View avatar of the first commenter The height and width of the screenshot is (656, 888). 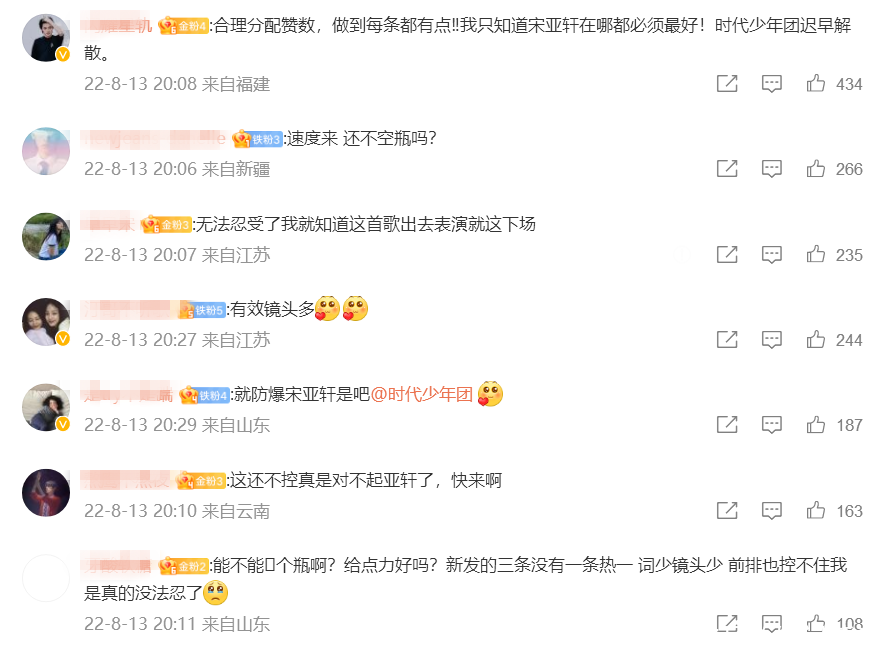[x=46, y=38]
